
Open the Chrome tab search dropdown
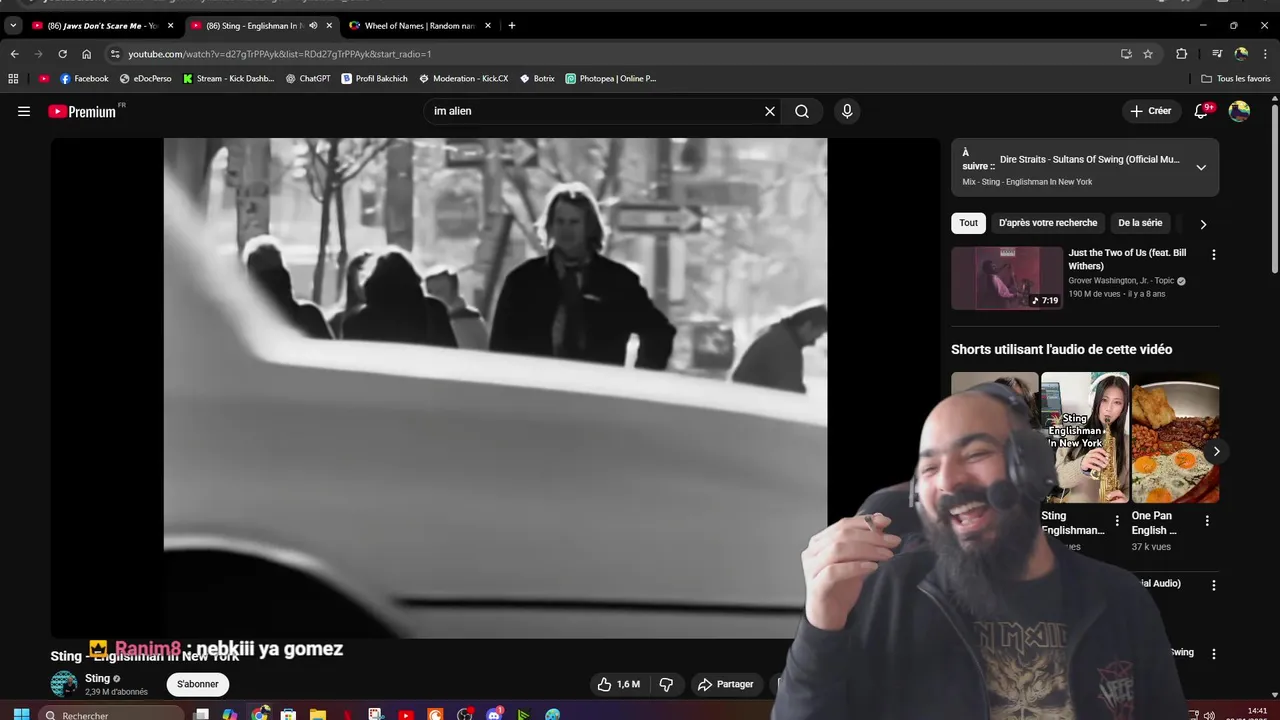pos(13,25)
